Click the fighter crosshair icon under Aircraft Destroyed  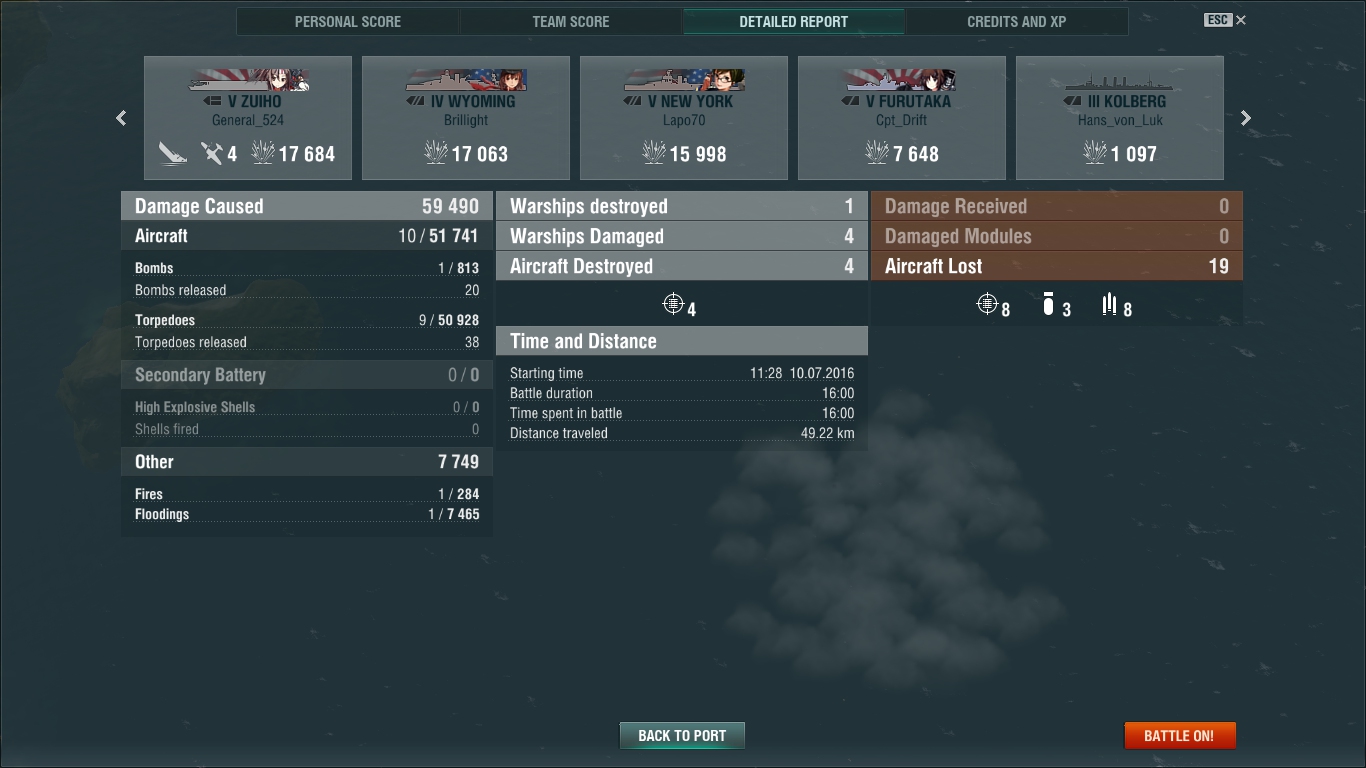(673, 303)
